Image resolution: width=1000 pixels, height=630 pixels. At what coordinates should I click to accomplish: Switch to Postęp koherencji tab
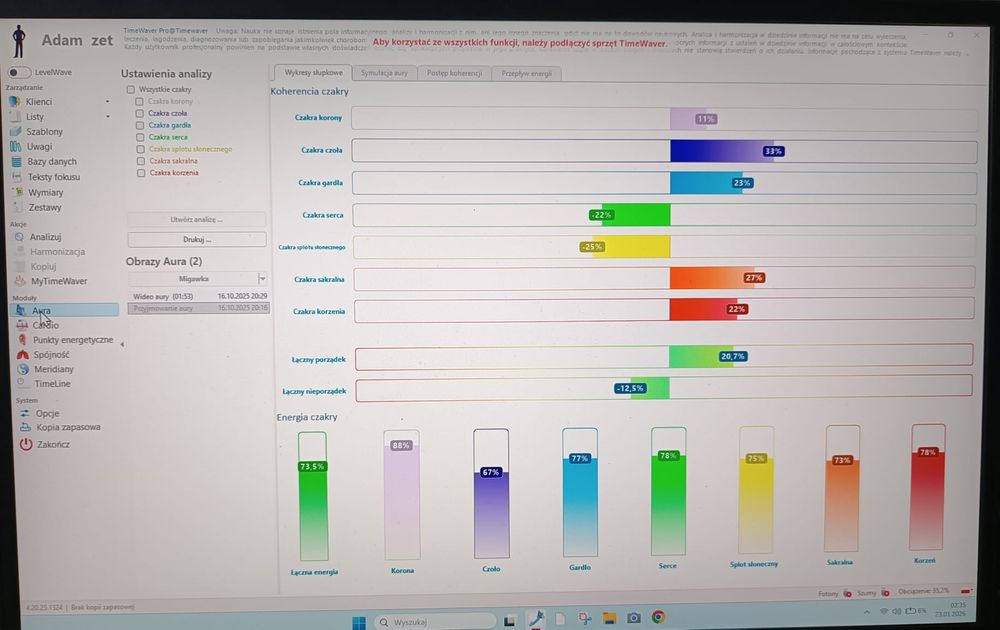454,73
